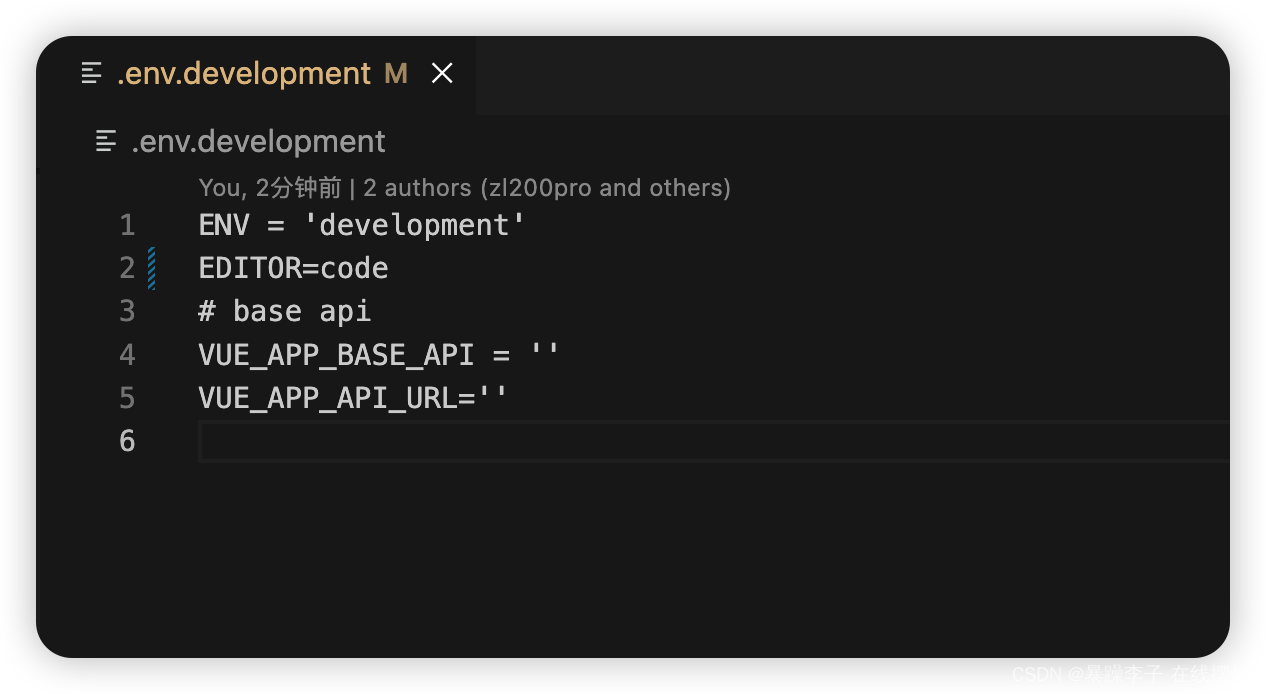The height and width of the screenshot is (694, 1266).
Task: Select line number 1 in gutter
Action: [x=127, y=225]
